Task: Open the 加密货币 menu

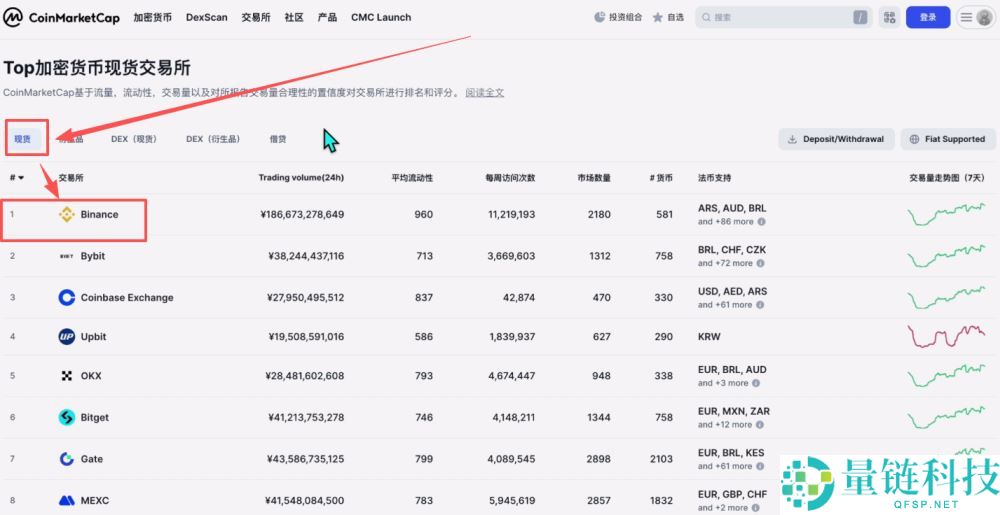Action: 152,17
